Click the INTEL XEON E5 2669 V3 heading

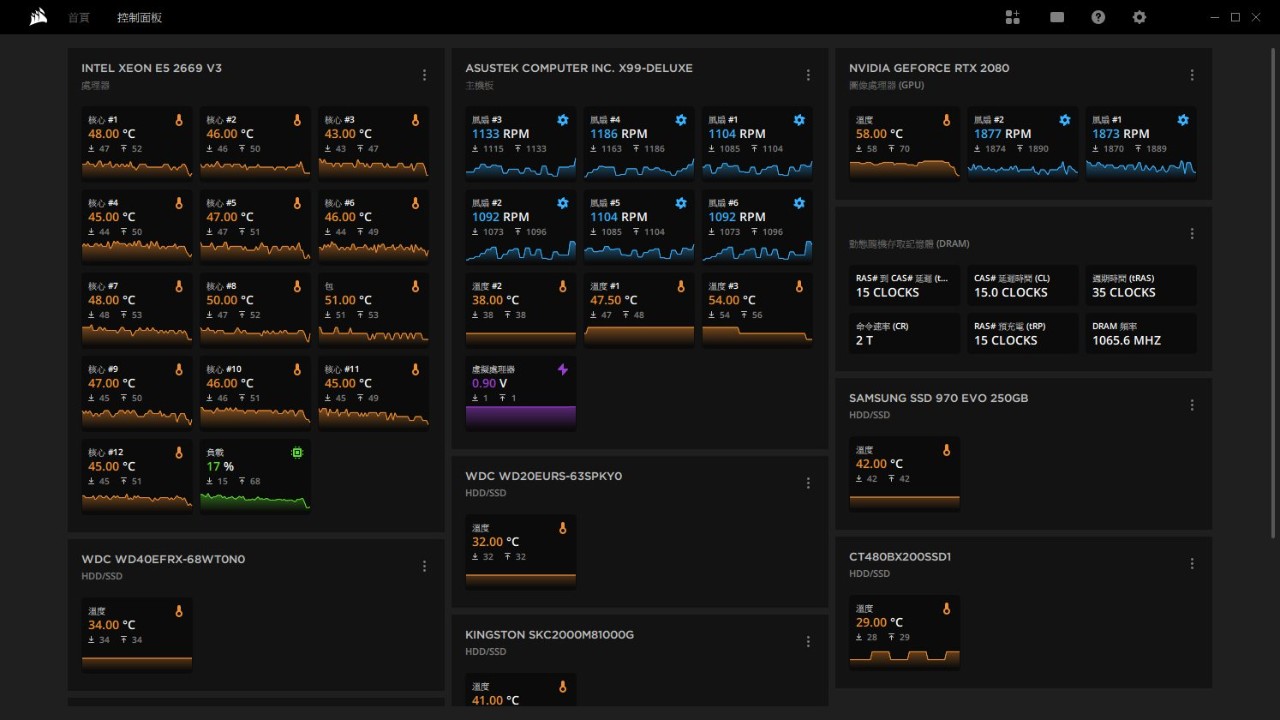[x=152, y=68]
